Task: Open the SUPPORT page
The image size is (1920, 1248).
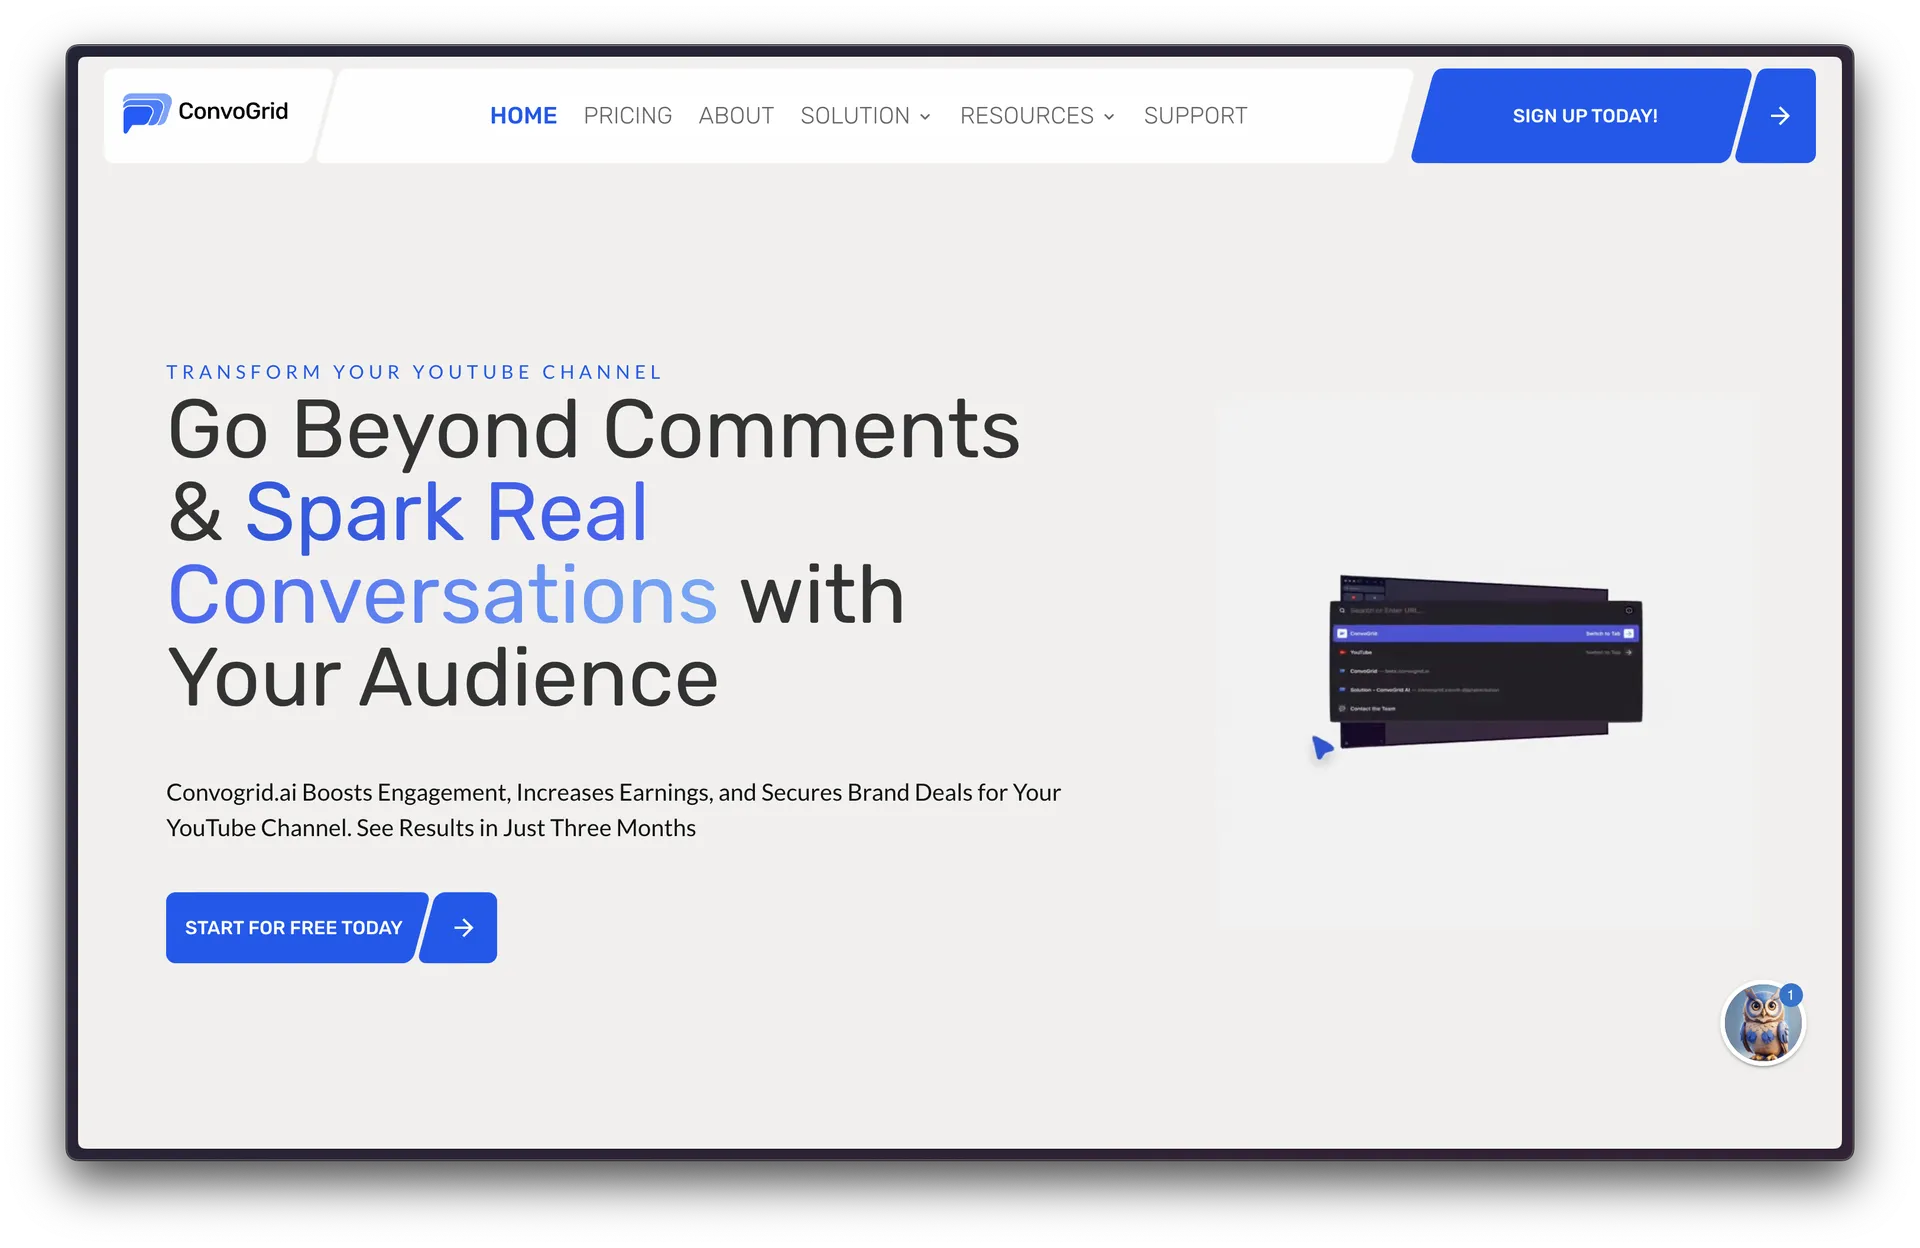Action: coord(1195,116)
